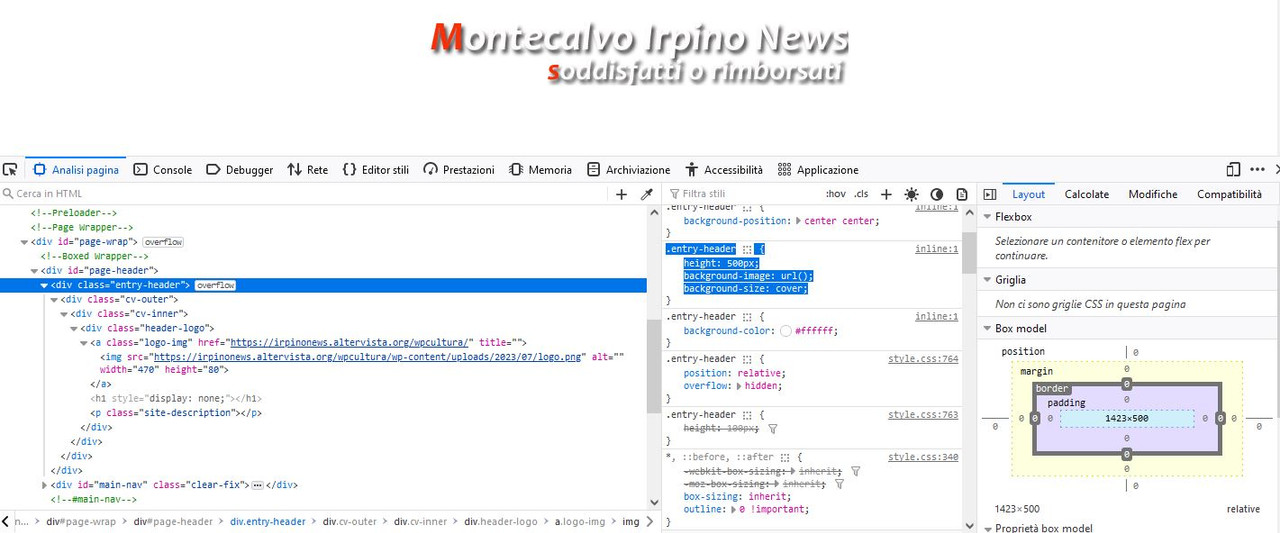Click highlighter icon beside ::before, ::after selector
Viewport: 1280px width, 533px height.
click(x=785, y=457)
